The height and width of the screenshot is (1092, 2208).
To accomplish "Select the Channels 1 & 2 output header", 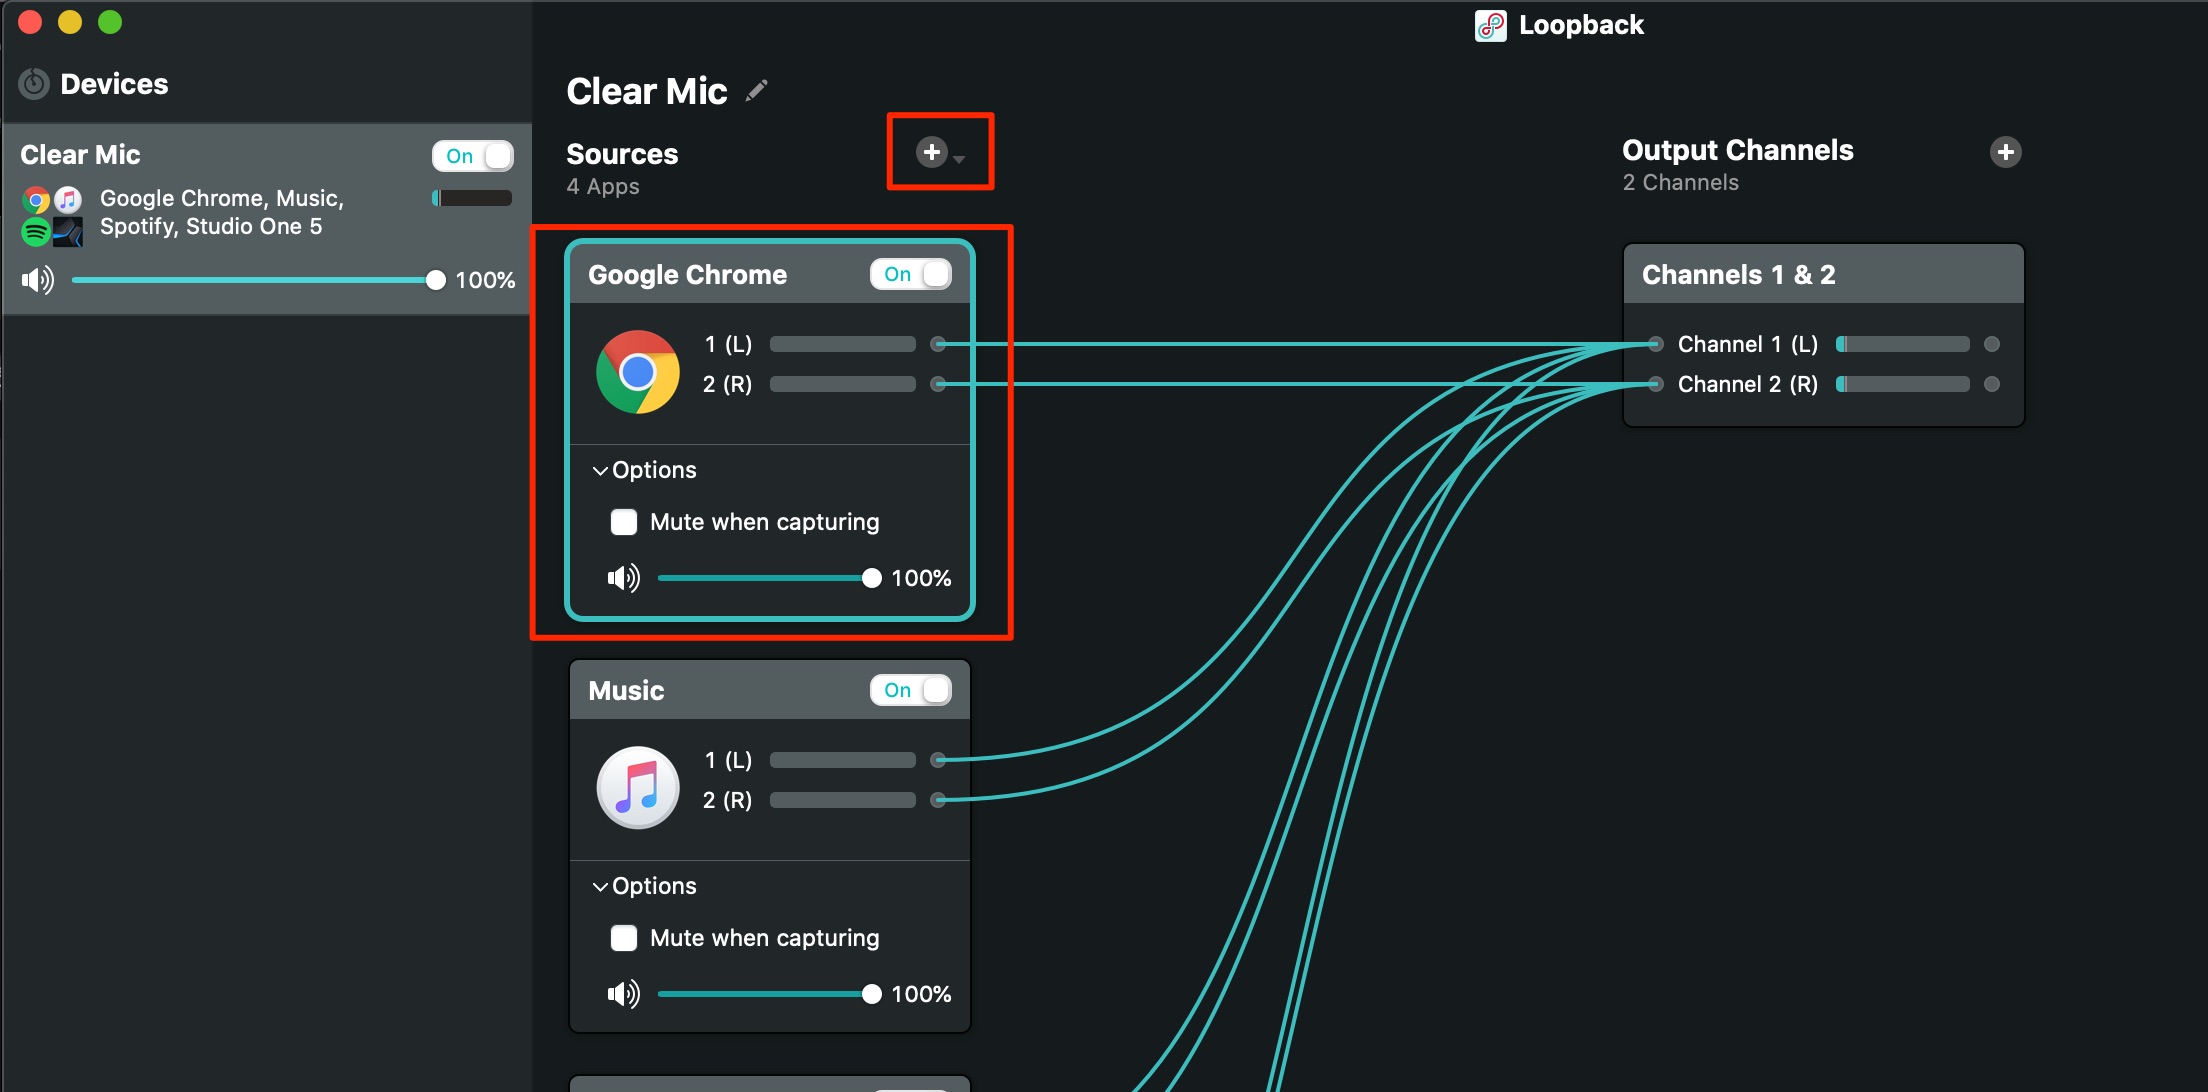I will point(1824,274).
